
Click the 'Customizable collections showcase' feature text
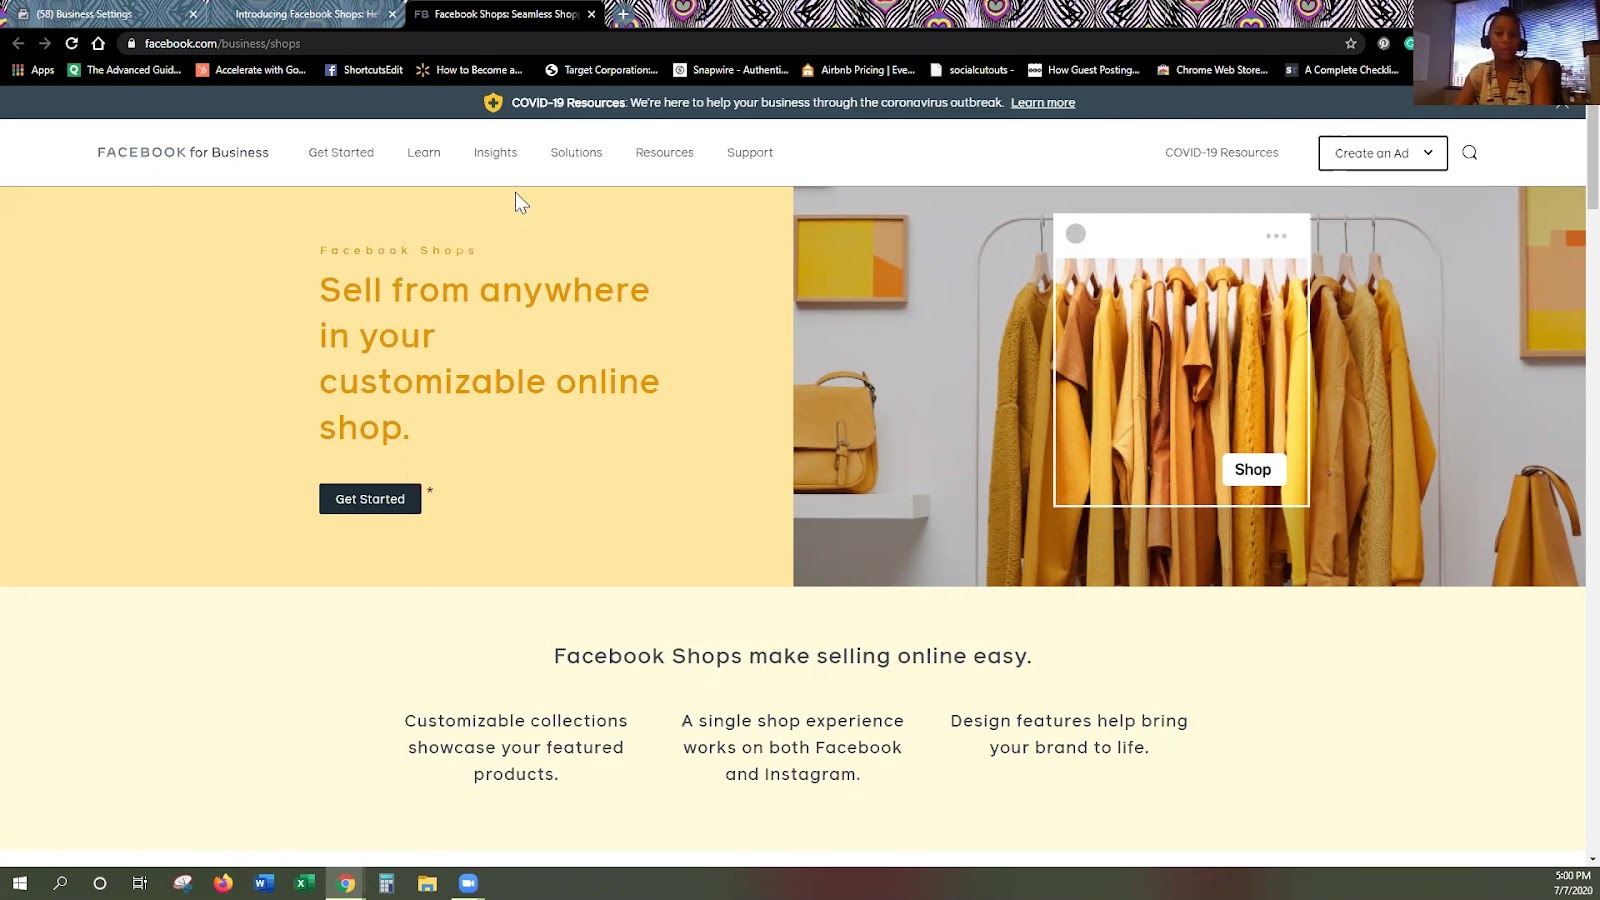point(516,747)
